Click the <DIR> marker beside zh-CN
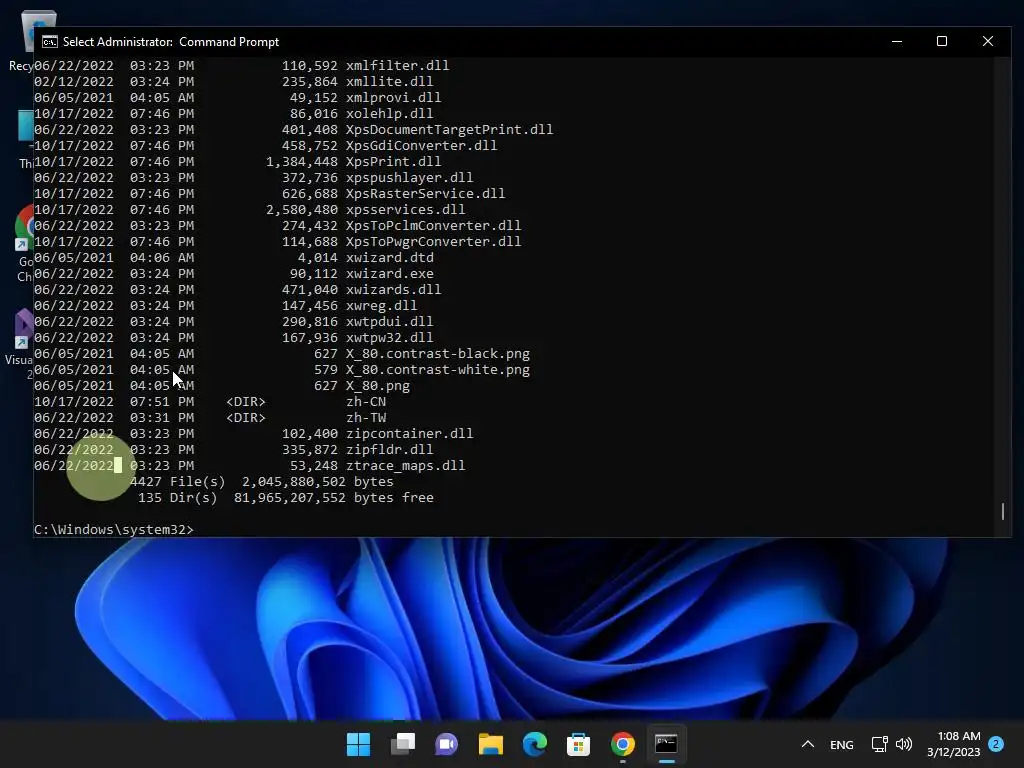This screenshot has height=768, width=1024. pyautogui.click(x=246, y=402)
